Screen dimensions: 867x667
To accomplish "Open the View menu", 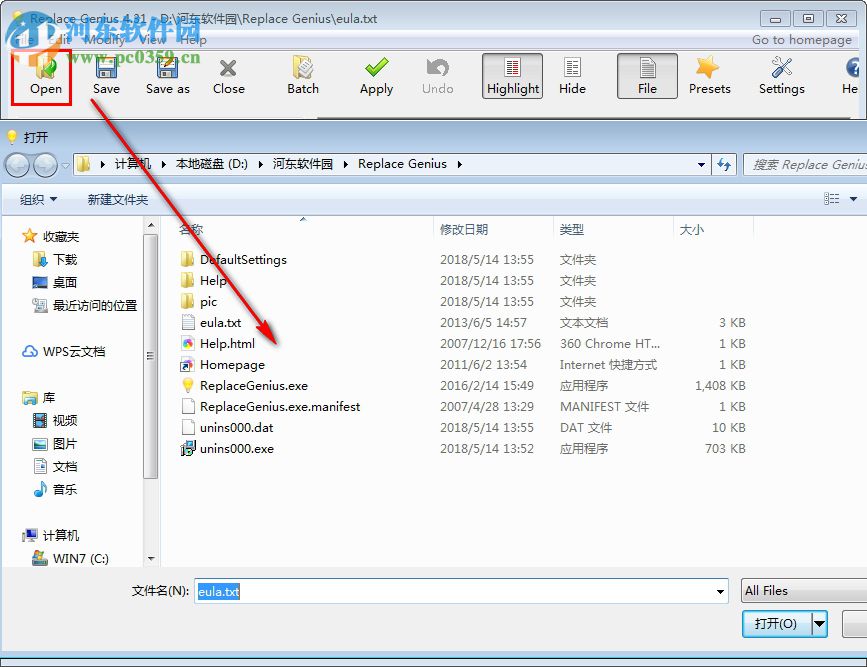I will 153,40.
